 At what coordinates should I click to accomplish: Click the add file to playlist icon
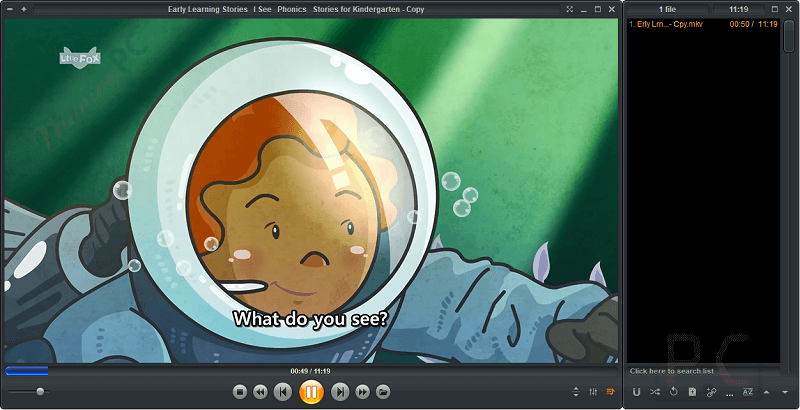click(692, 392)
